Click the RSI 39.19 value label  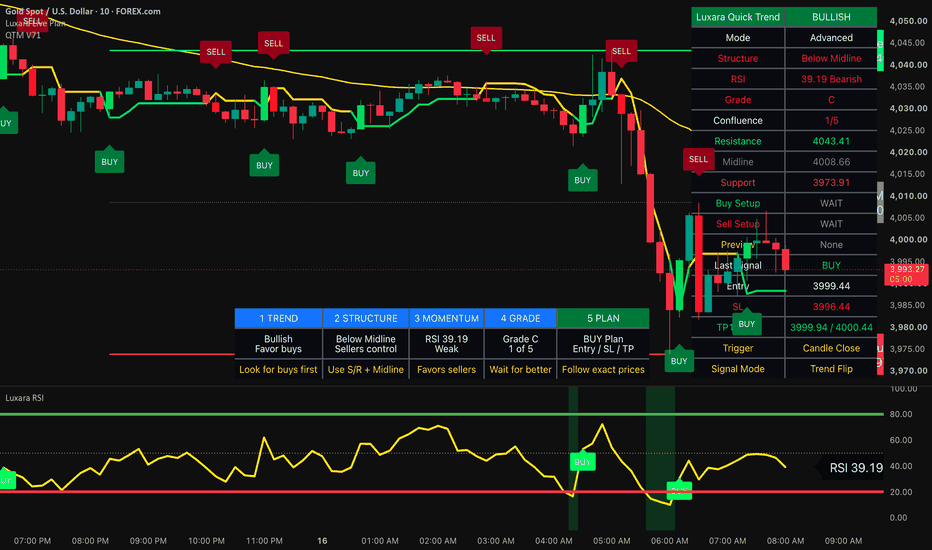(855, 468)
